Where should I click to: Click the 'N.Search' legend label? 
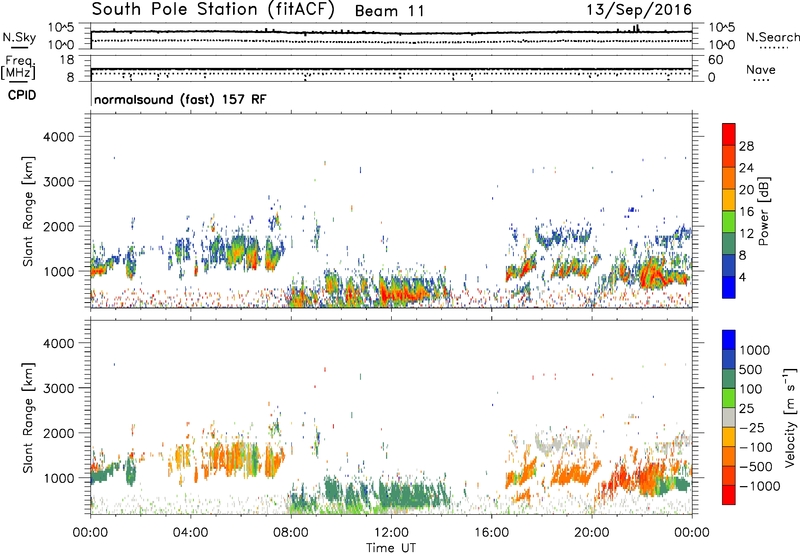click(x=772, y=37)
